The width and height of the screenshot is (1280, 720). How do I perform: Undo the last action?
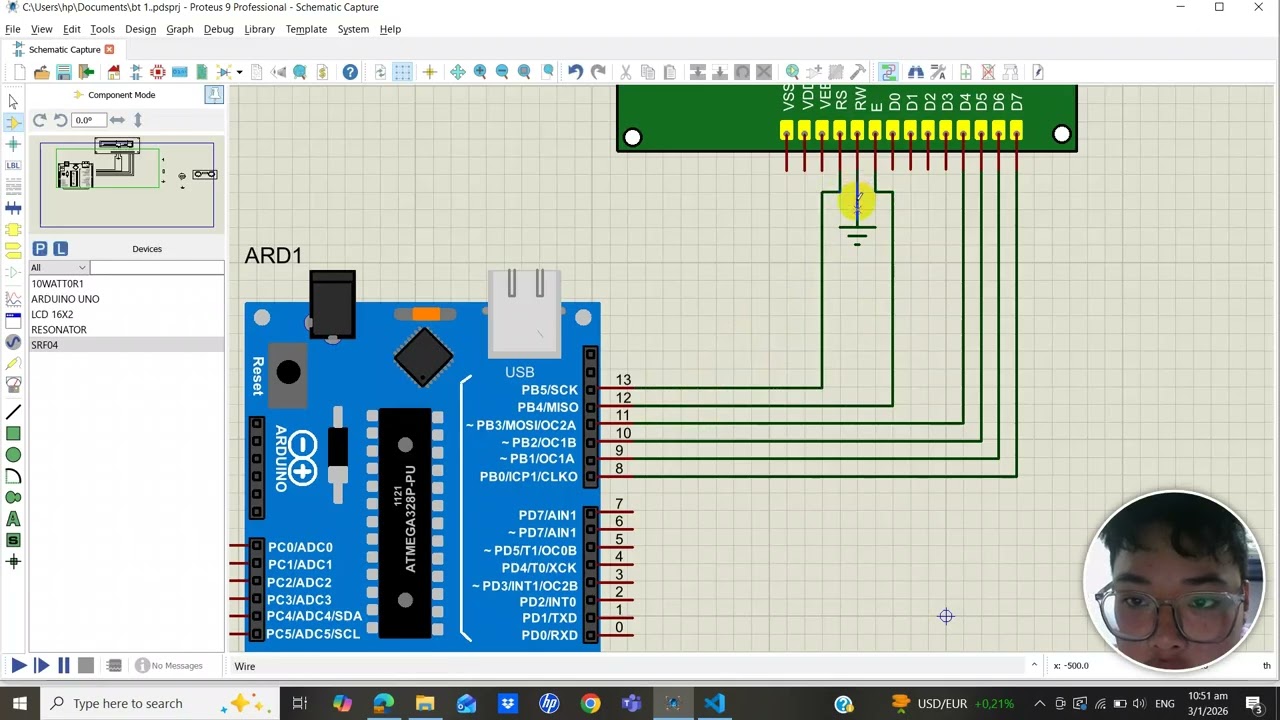coord(575,72)
